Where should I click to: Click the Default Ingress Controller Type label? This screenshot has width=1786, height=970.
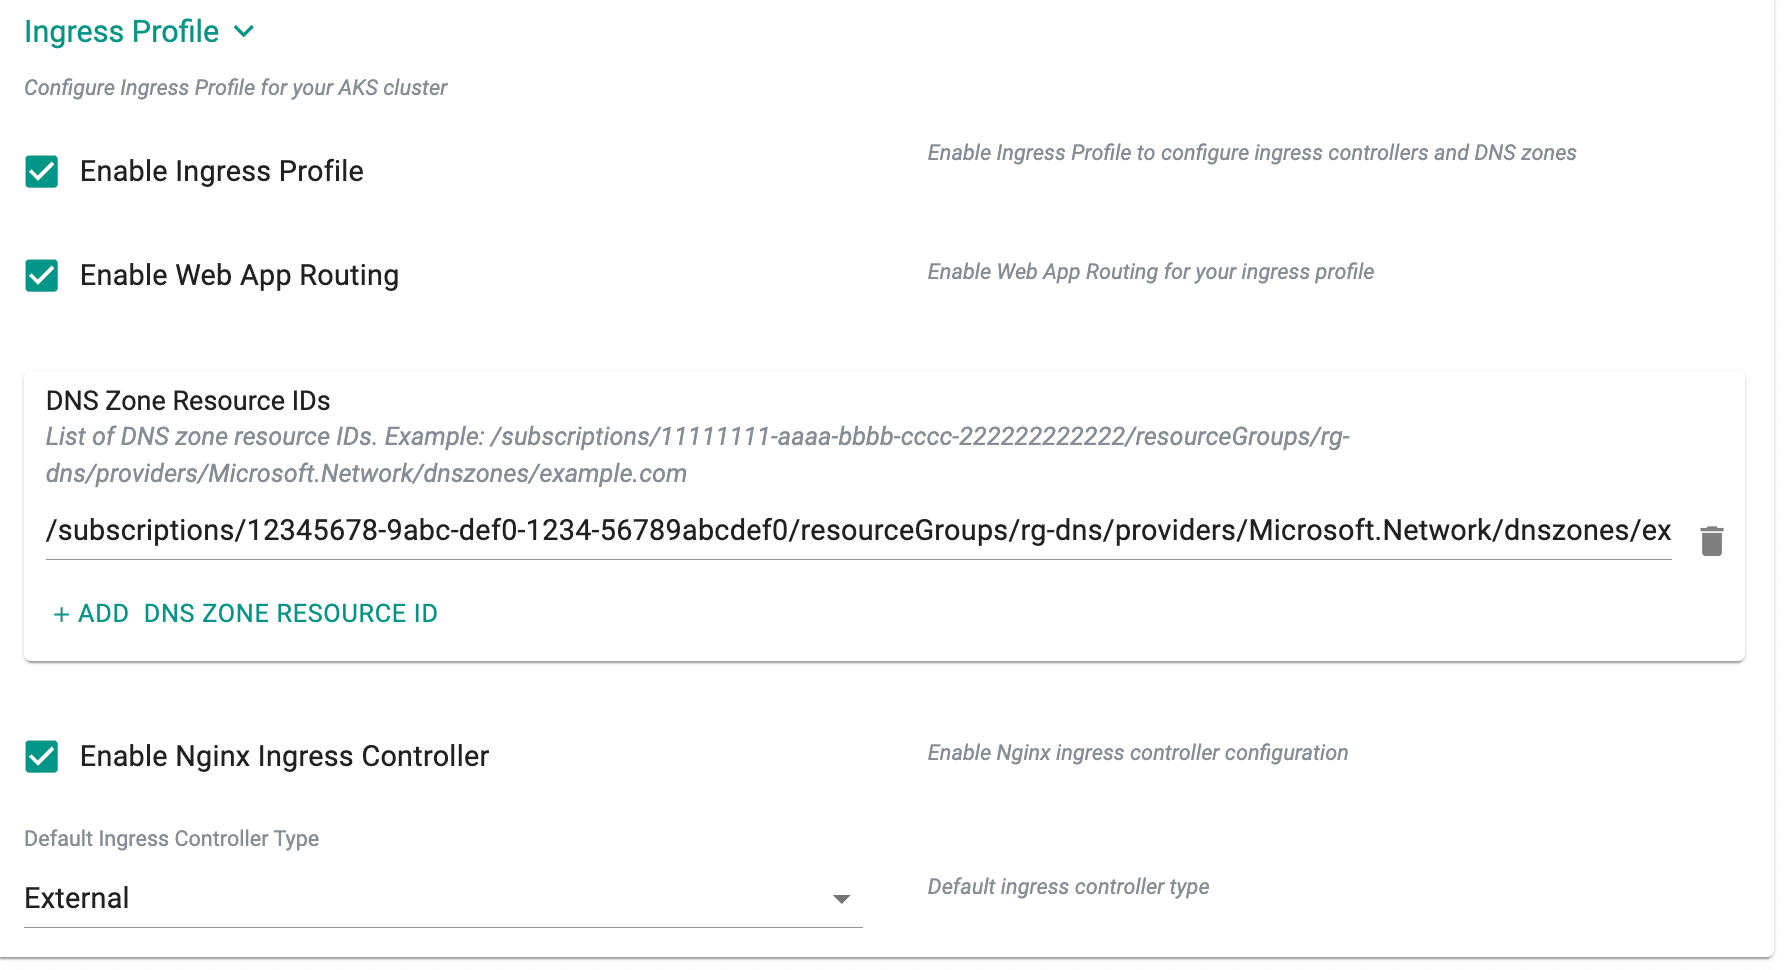171,839
